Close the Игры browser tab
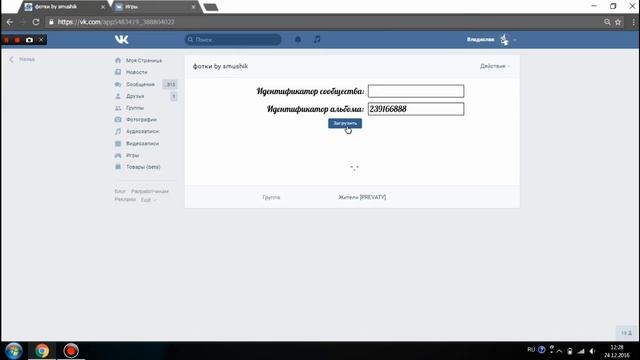Screen dimensions: 640x360 pyautogui.click(x=193, y=7)
